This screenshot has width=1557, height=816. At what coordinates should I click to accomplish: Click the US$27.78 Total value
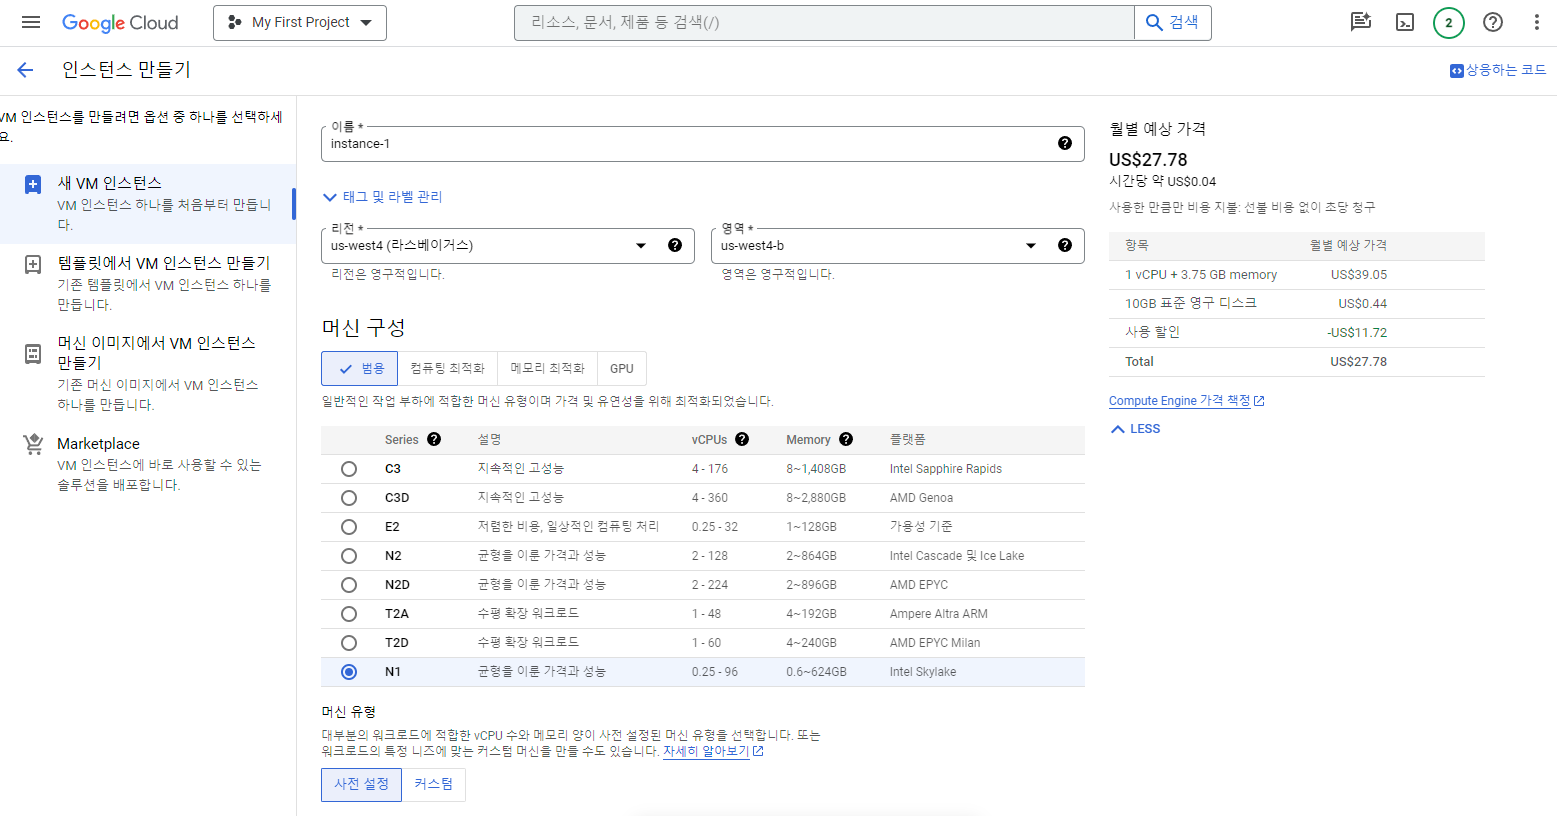click(x=1358, y=362)
